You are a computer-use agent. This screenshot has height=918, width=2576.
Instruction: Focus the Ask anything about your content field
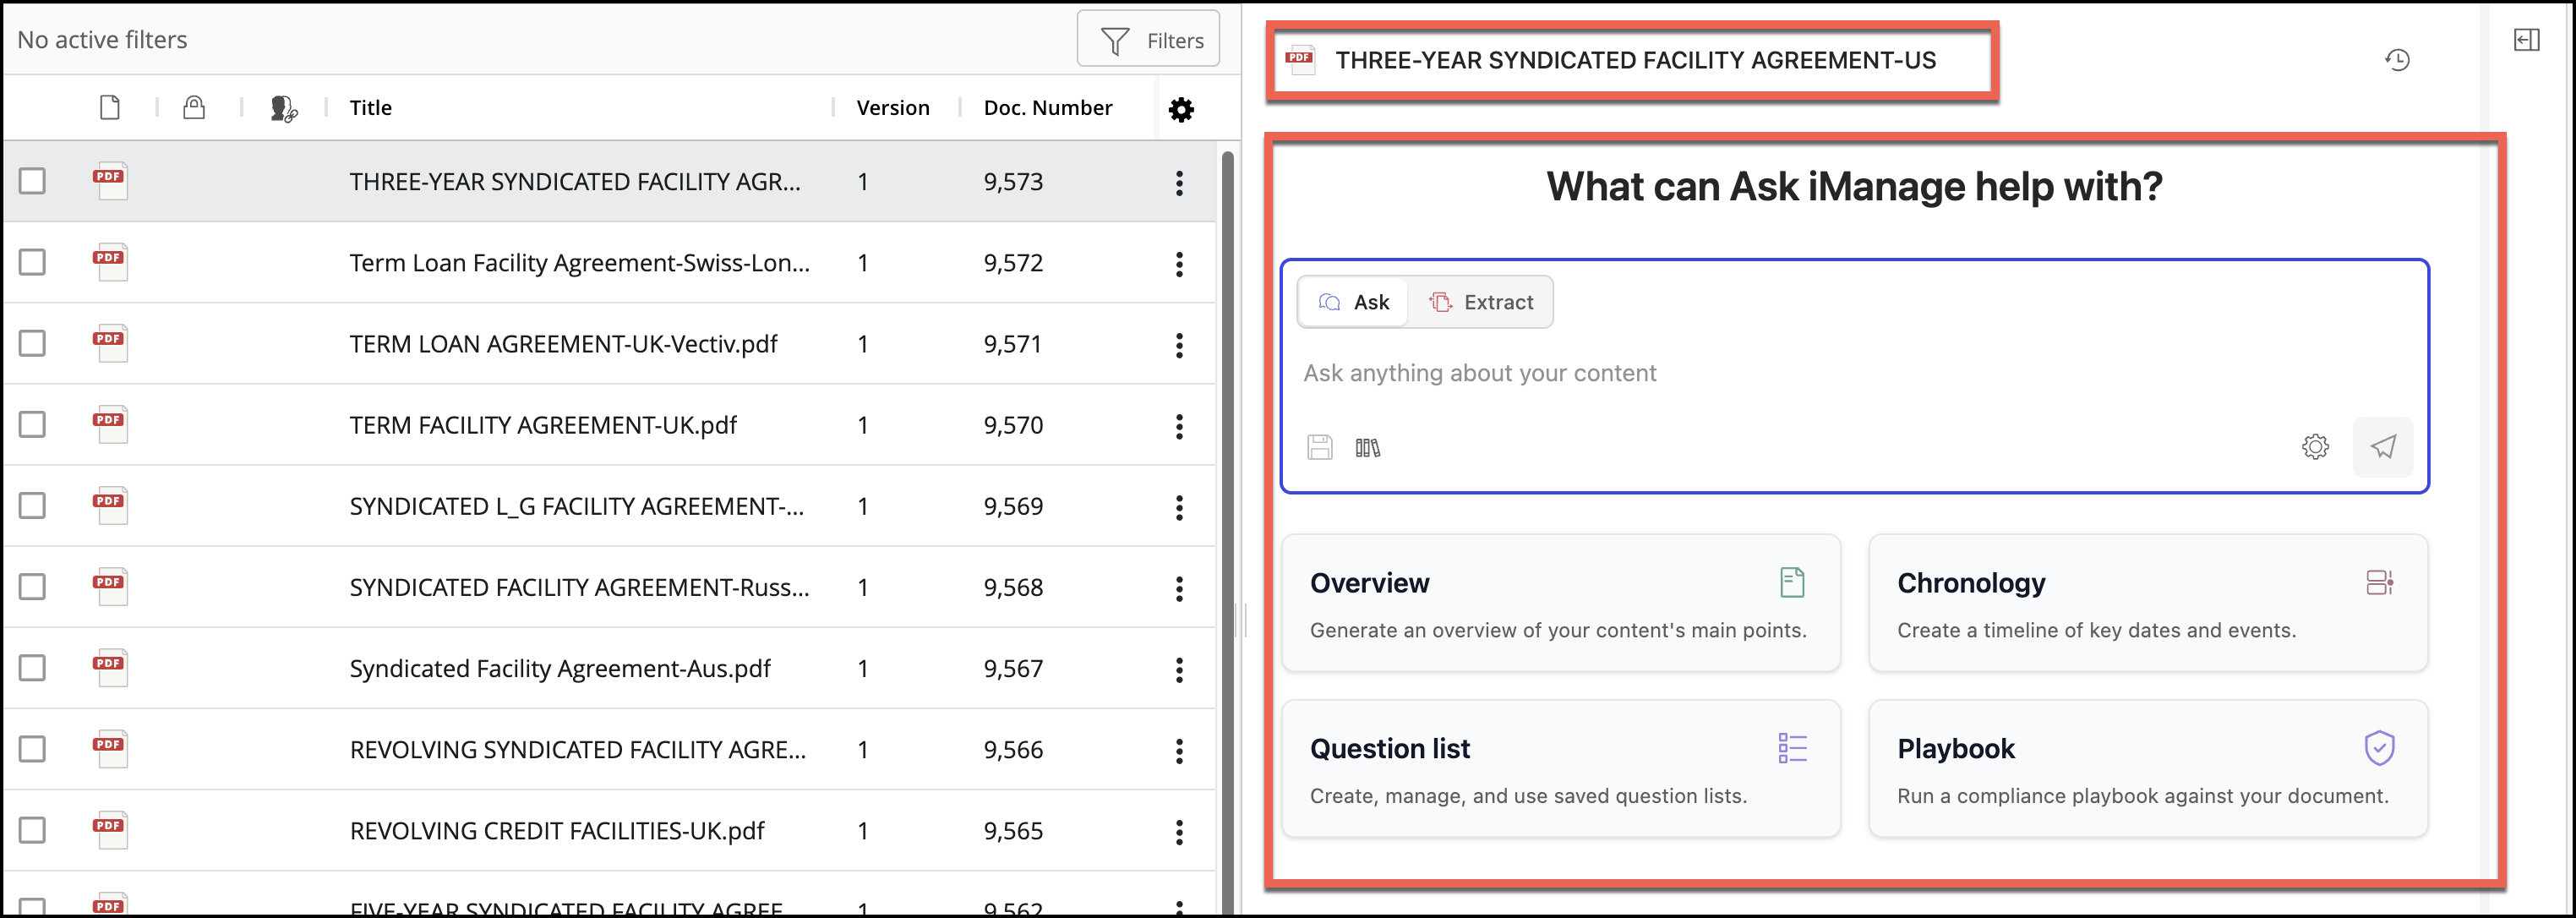pyautogui.click(x=1854, y=373)
